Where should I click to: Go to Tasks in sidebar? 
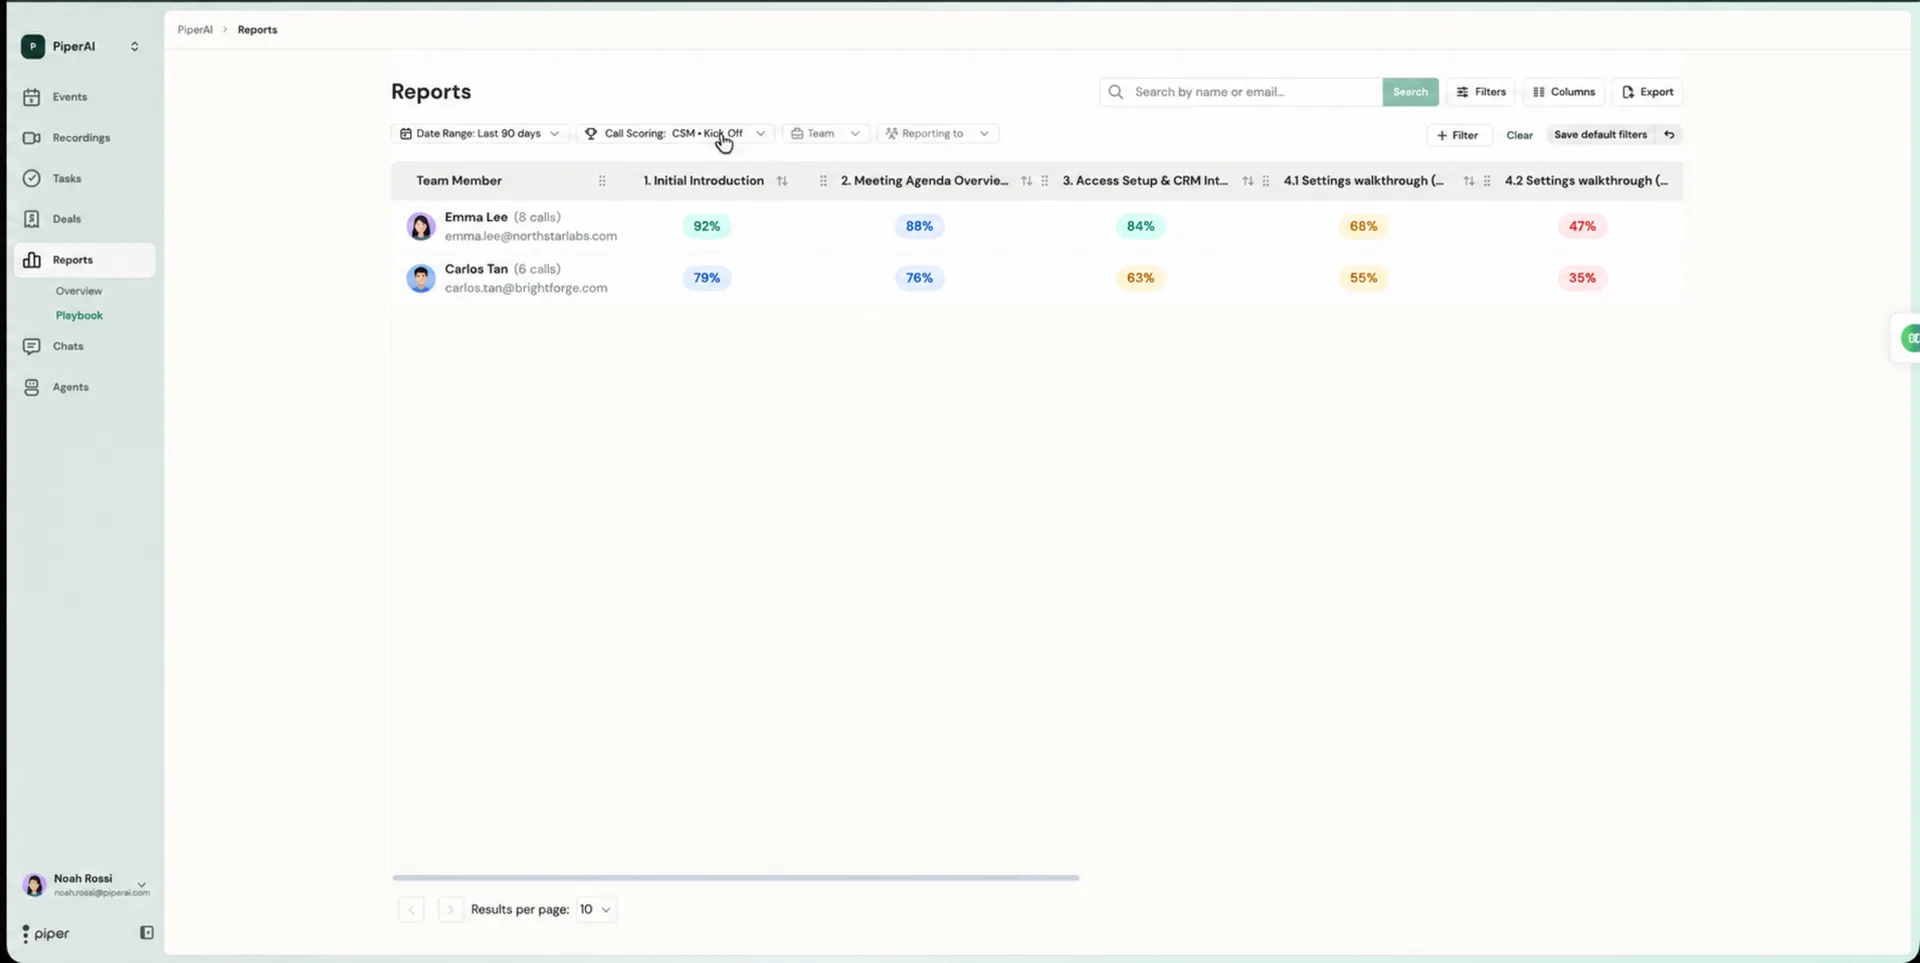tap(84, 178)
